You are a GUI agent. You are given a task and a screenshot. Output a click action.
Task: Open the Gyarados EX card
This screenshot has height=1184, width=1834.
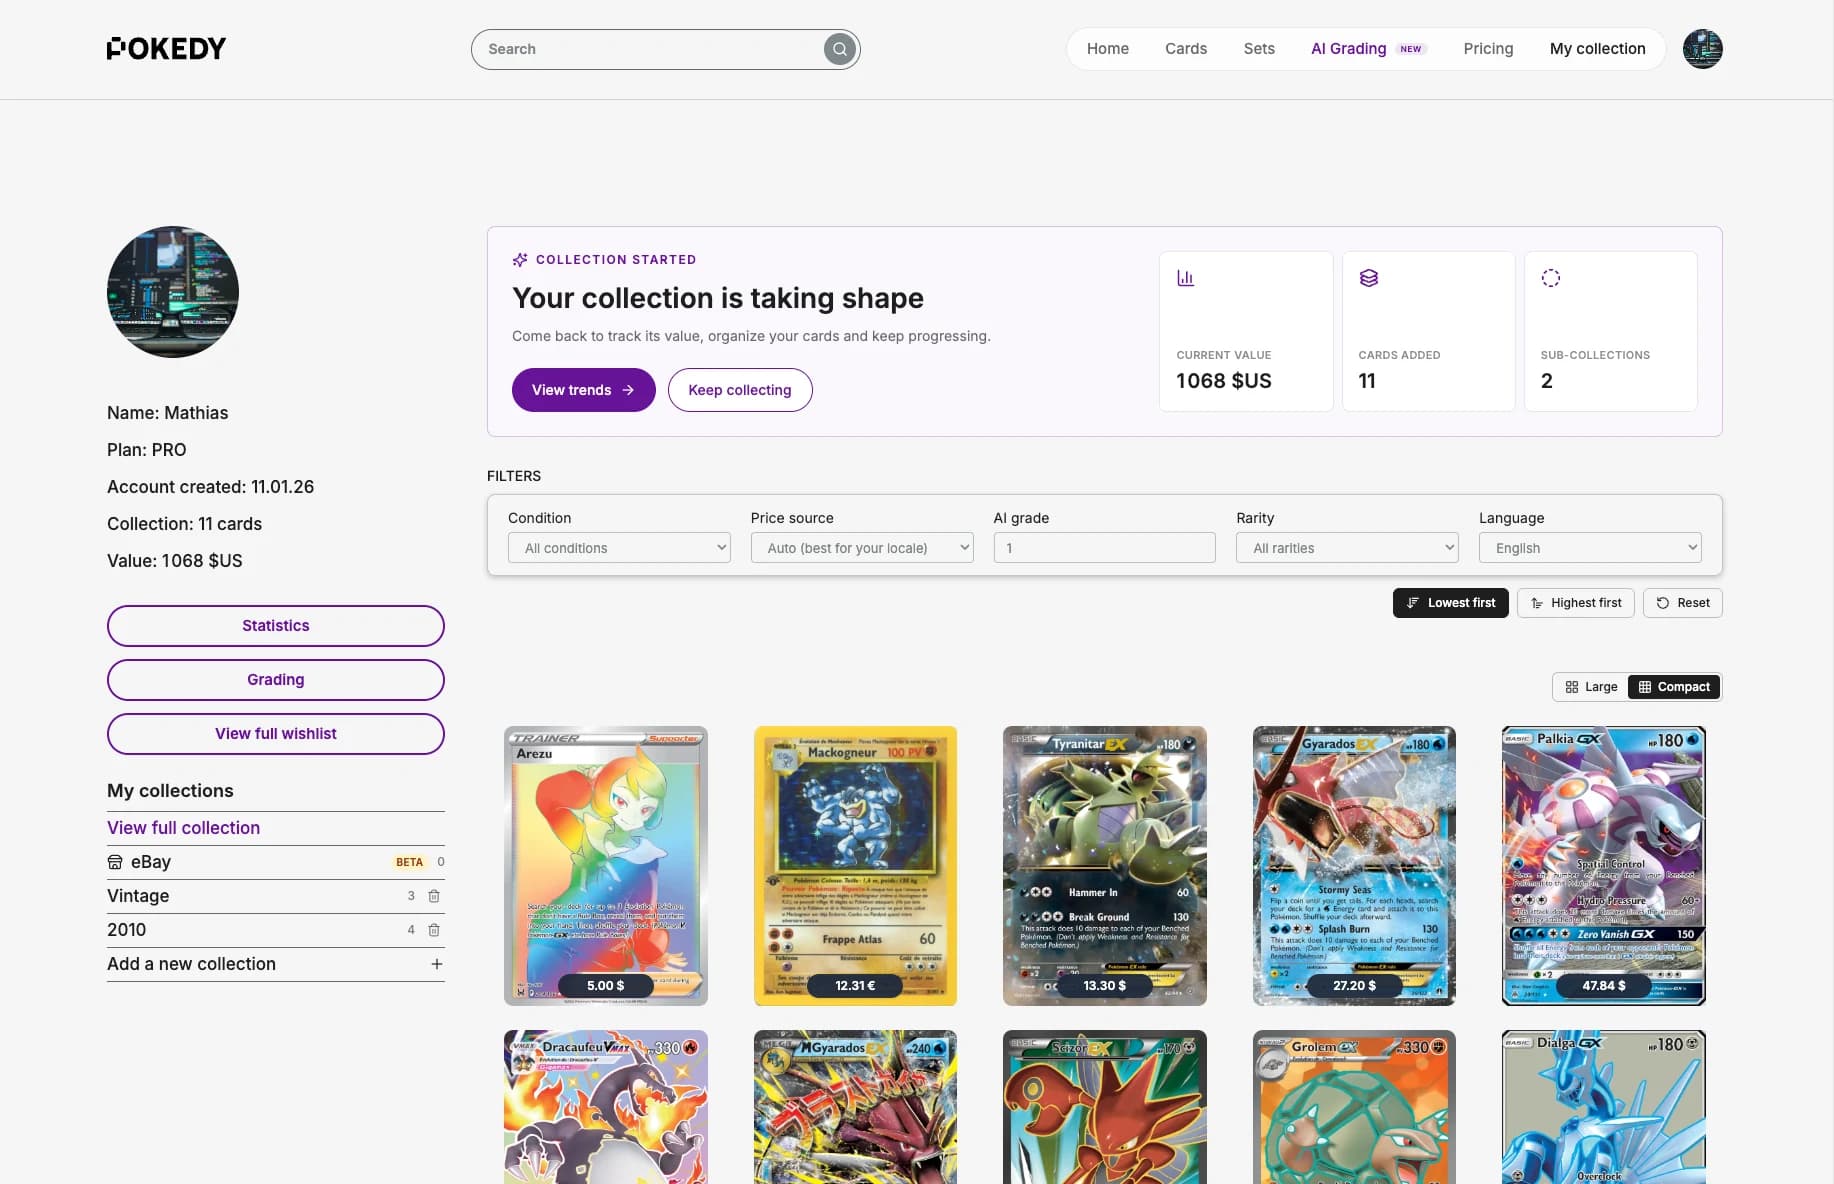1354,866
